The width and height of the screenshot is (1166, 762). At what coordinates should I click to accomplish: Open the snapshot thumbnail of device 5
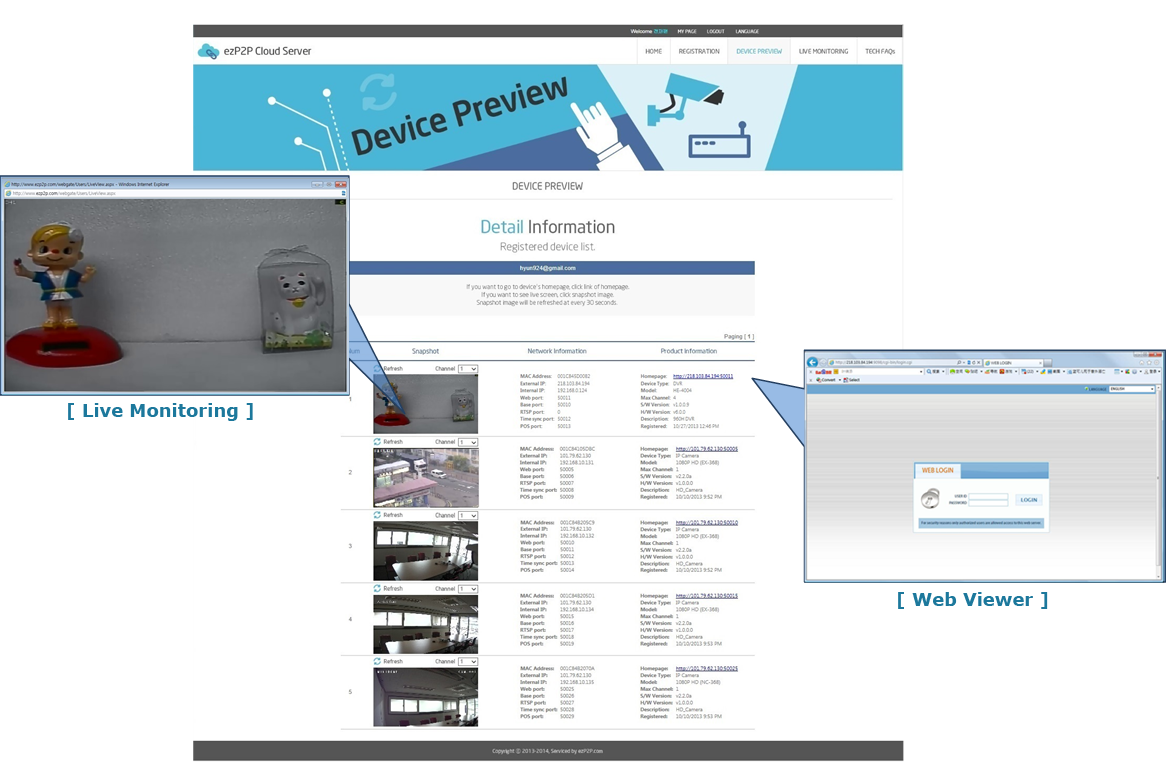pos(425,697)
